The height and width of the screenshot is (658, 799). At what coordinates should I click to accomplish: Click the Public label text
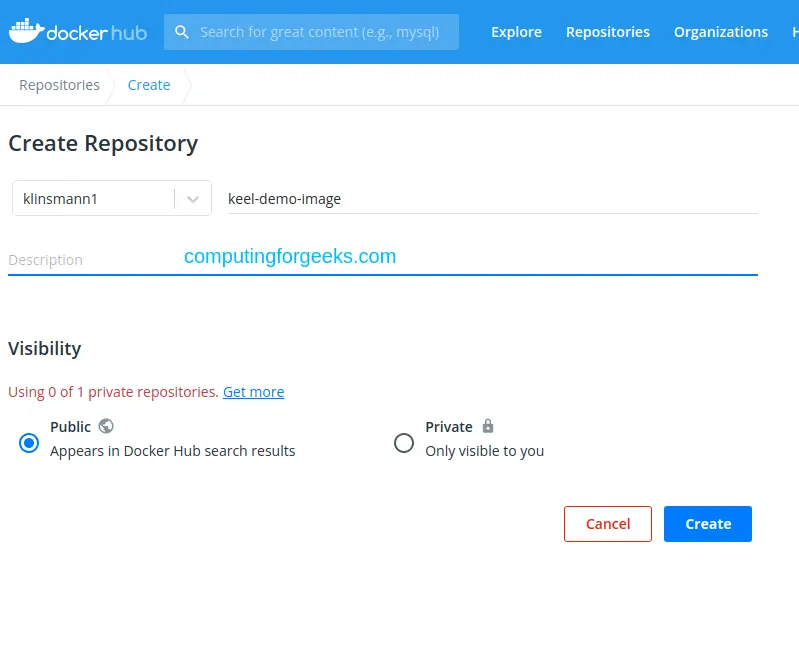coord(70,427)
